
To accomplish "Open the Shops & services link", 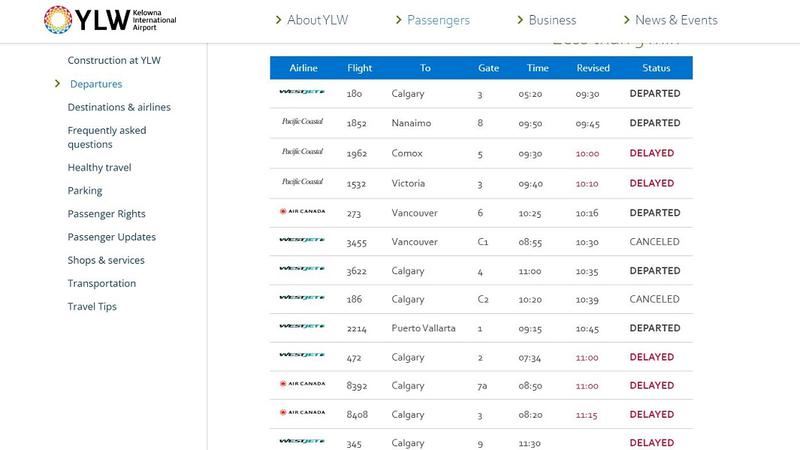I will tap(106, 260).
